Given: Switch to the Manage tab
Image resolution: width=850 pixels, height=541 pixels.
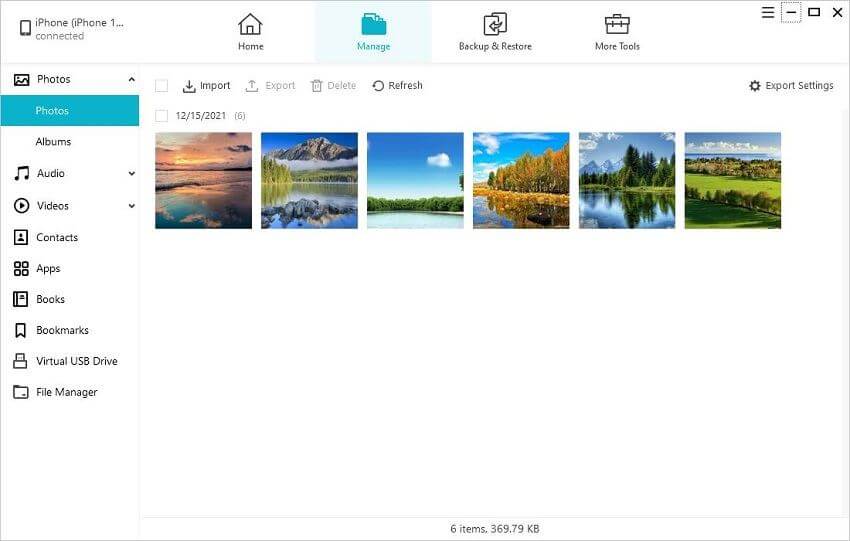Looking at the screenshot, I should click(373, 31).
